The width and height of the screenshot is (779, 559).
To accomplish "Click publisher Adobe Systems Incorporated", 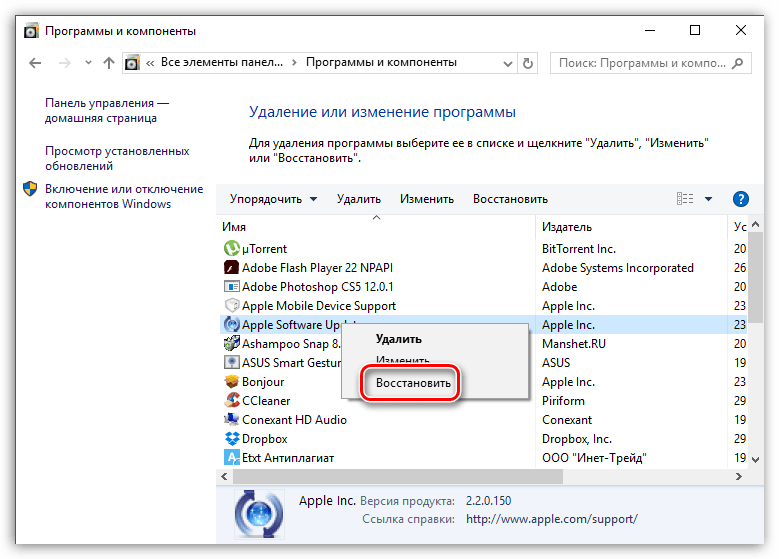I will [x=618, y=268].
